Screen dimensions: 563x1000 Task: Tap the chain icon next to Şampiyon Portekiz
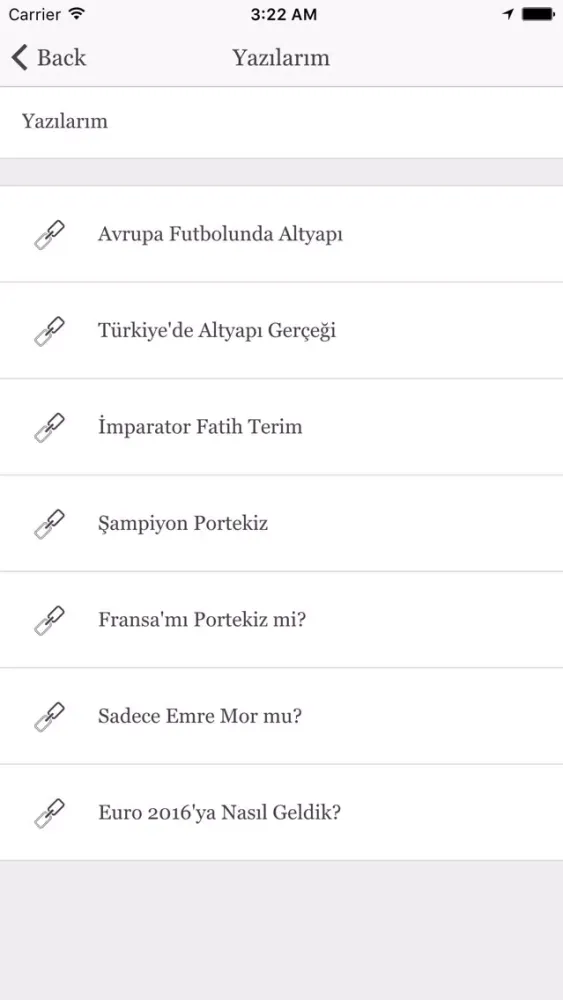(49, 524)
